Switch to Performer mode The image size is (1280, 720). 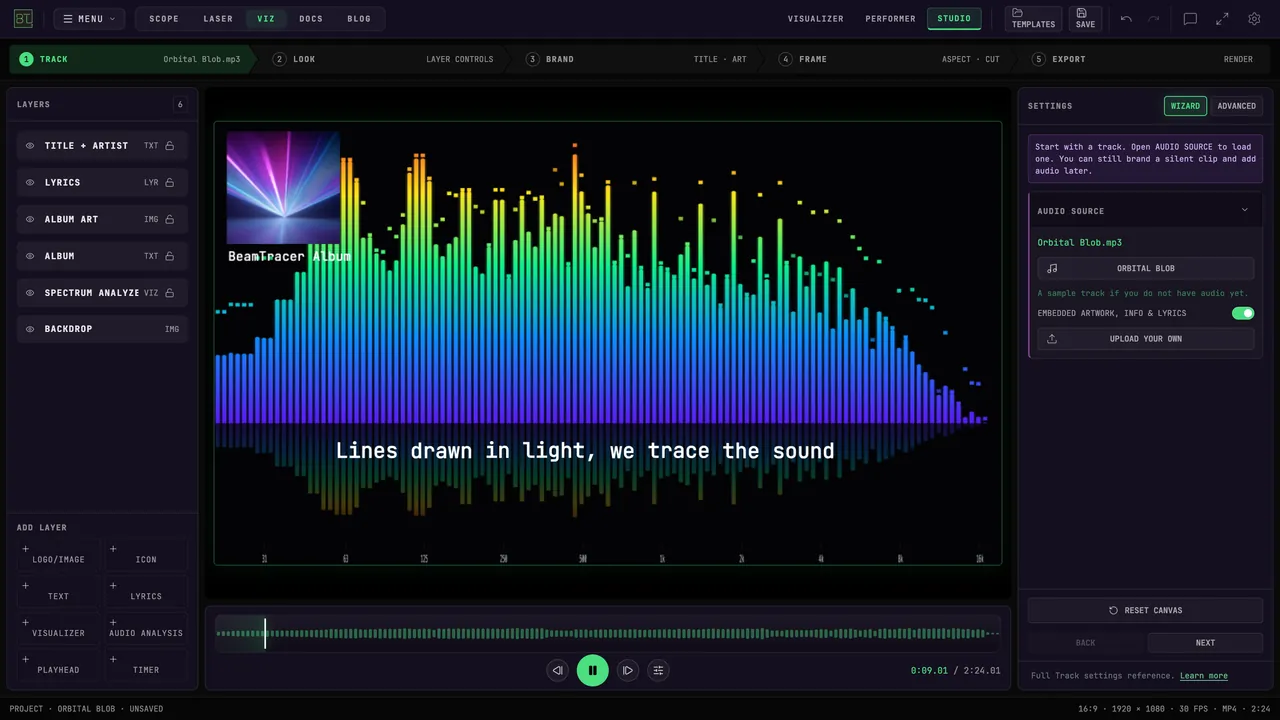pyautogui.click(x=890, y=19)
